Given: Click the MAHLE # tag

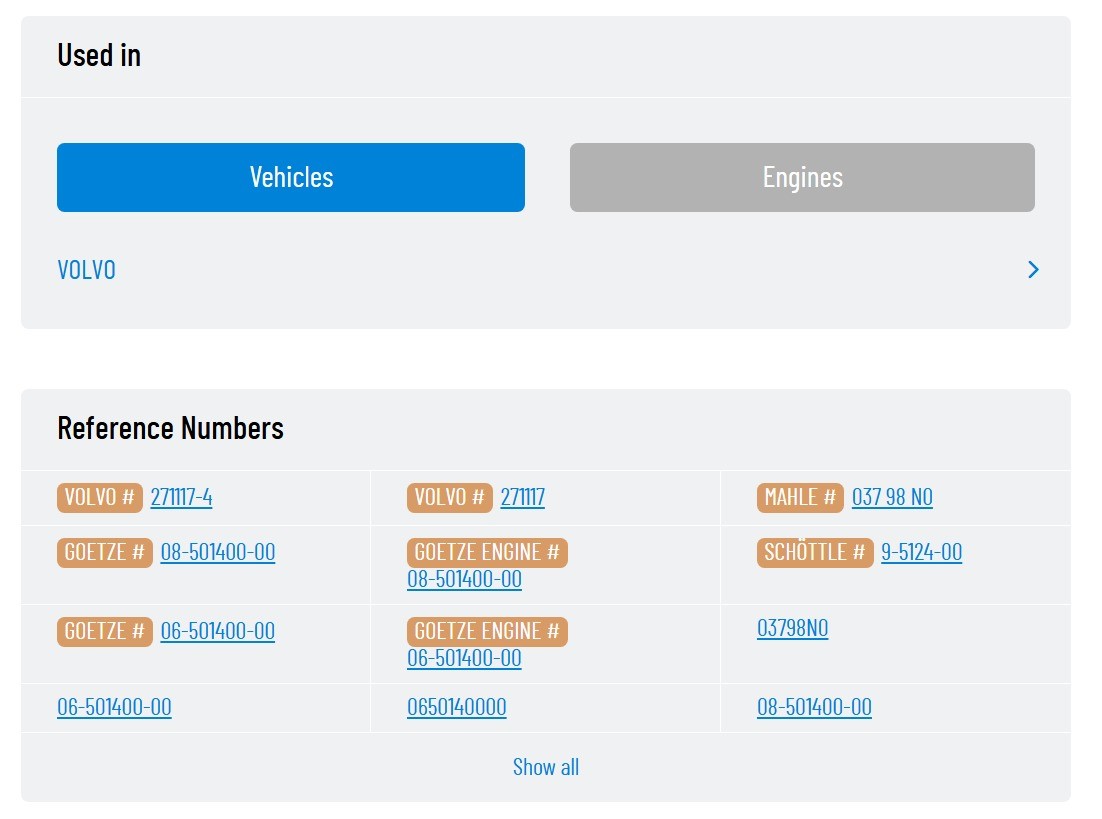Looking at the screenshot, I should 800,498.
